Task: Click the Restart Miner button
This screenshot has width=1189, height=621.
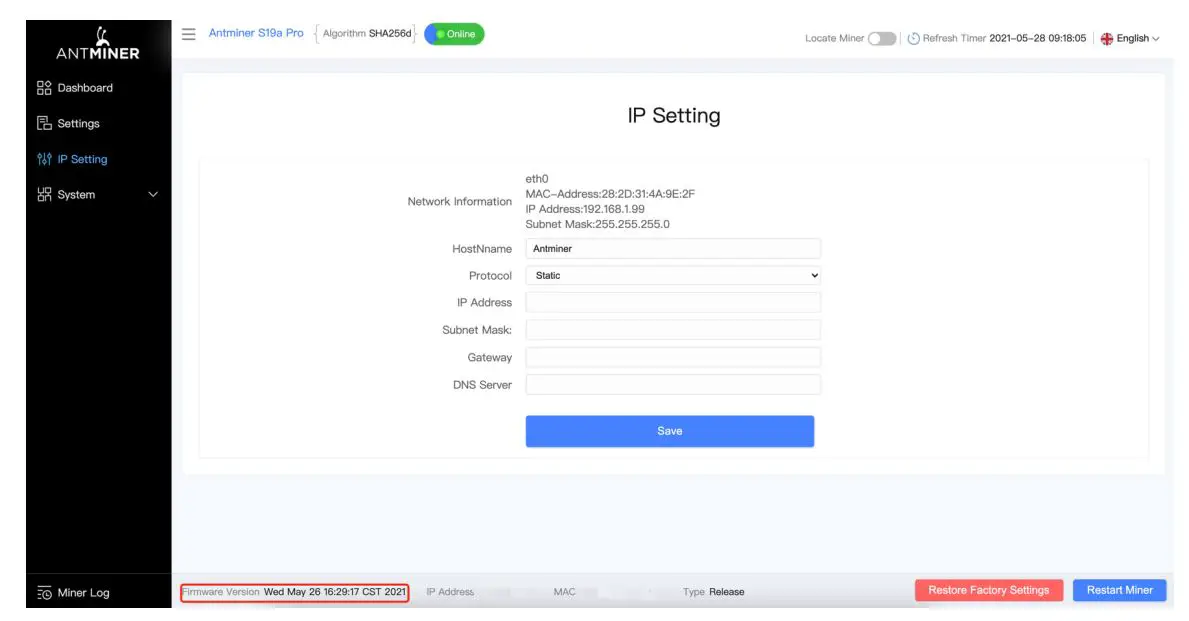Action: point(1118,590)
